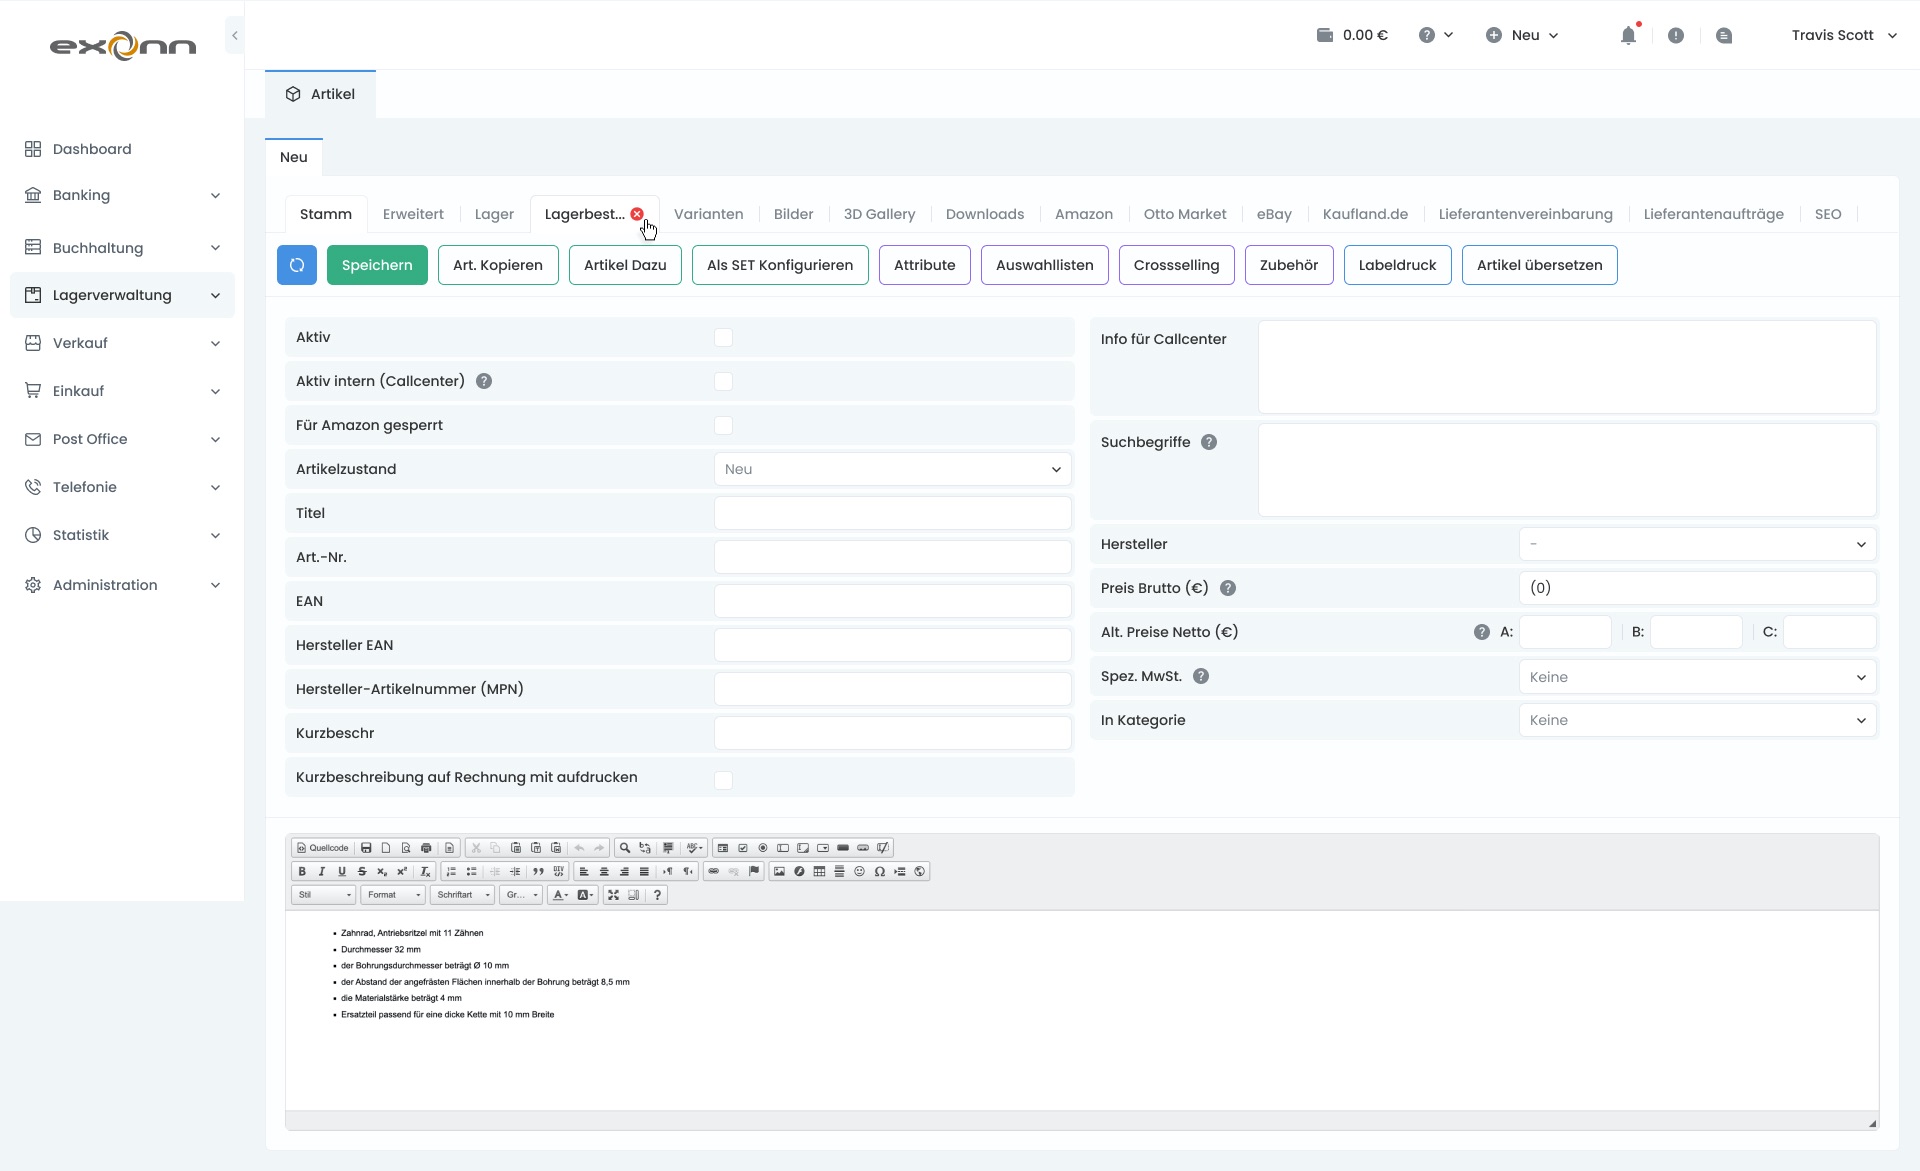Open the text color picker in editor
1920x1171 pixels.
[x=560, y=895]
